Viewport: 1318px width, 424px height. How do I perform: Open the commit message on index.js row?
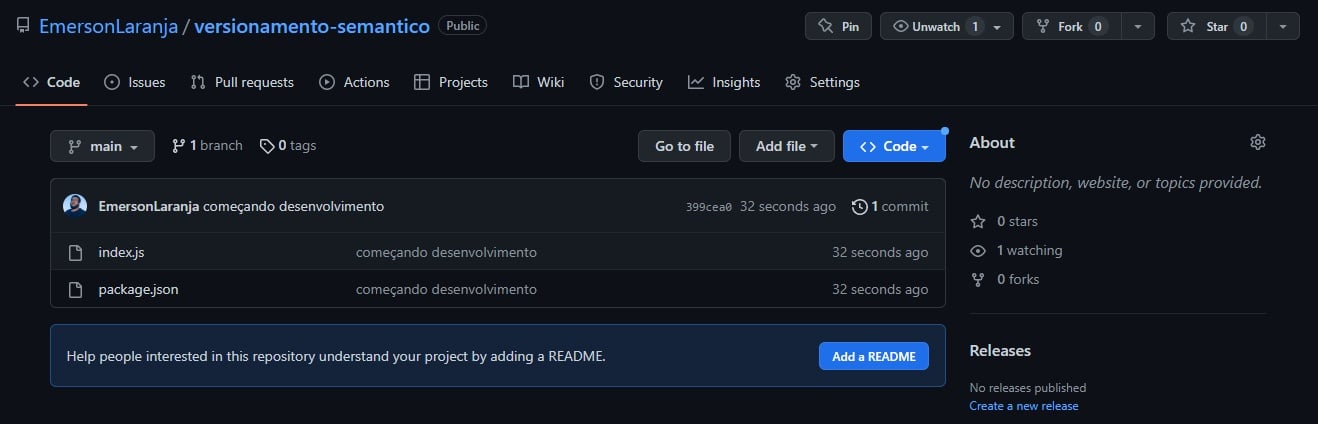pos(447,252)
